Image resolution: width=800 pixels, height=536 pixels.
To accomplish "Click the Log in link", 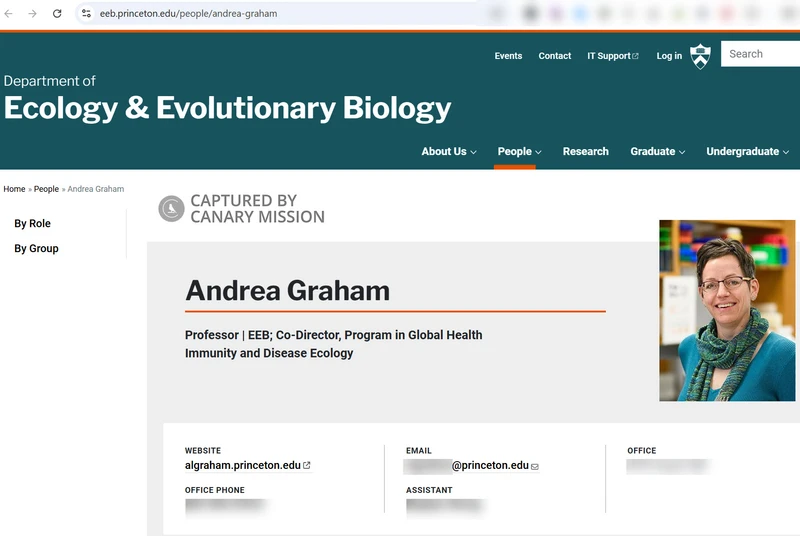I will (x=669, y=56).
